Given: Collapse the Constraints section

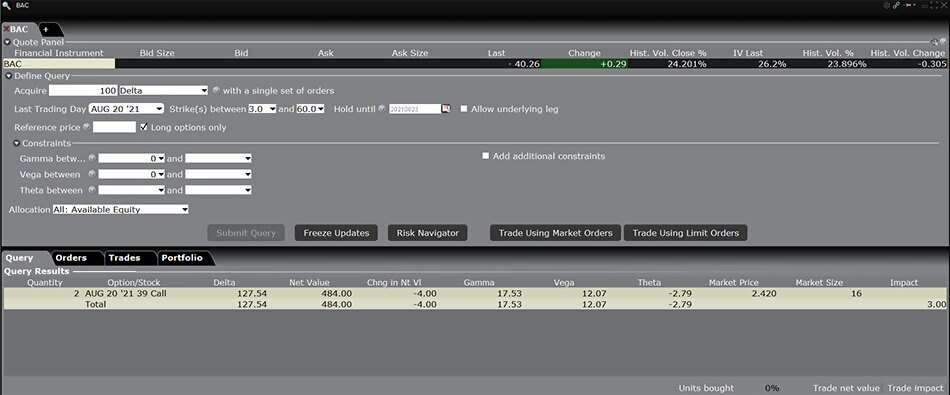Looking at the screenshot, I should click(x=17, y=144).
